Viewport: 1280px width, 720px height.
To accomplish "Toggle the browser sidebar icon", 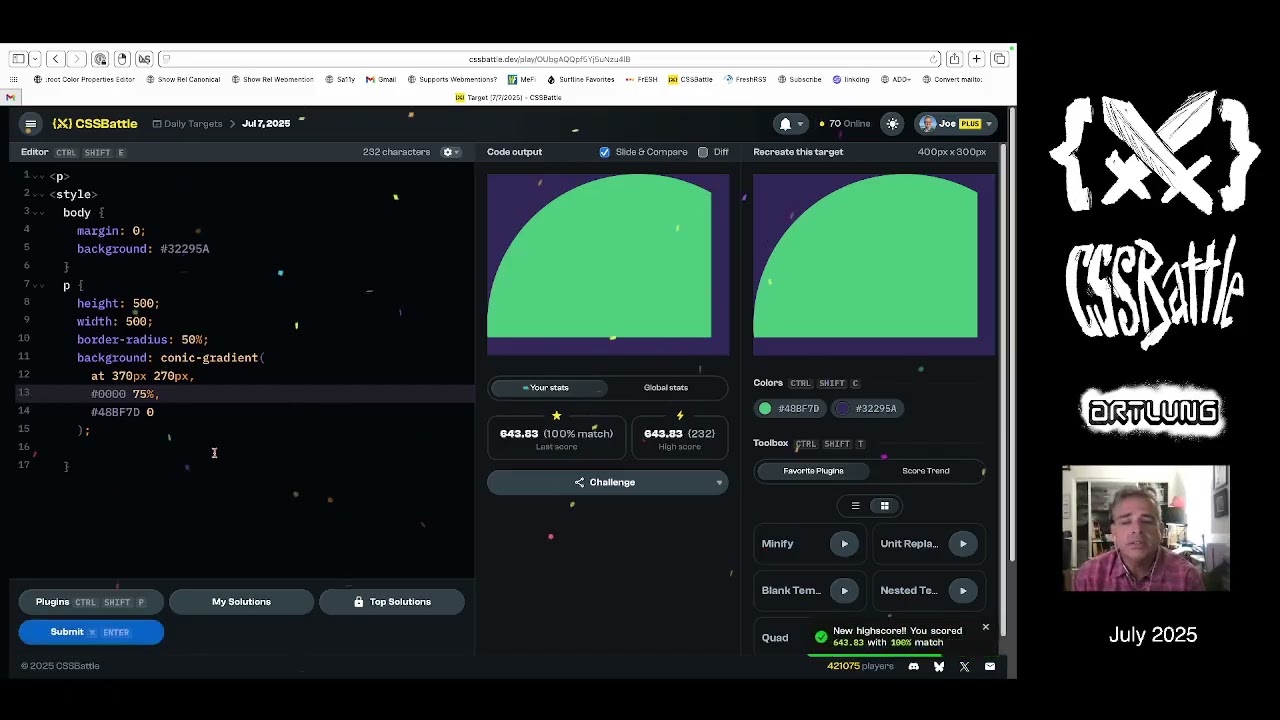I will coord(18,59).
